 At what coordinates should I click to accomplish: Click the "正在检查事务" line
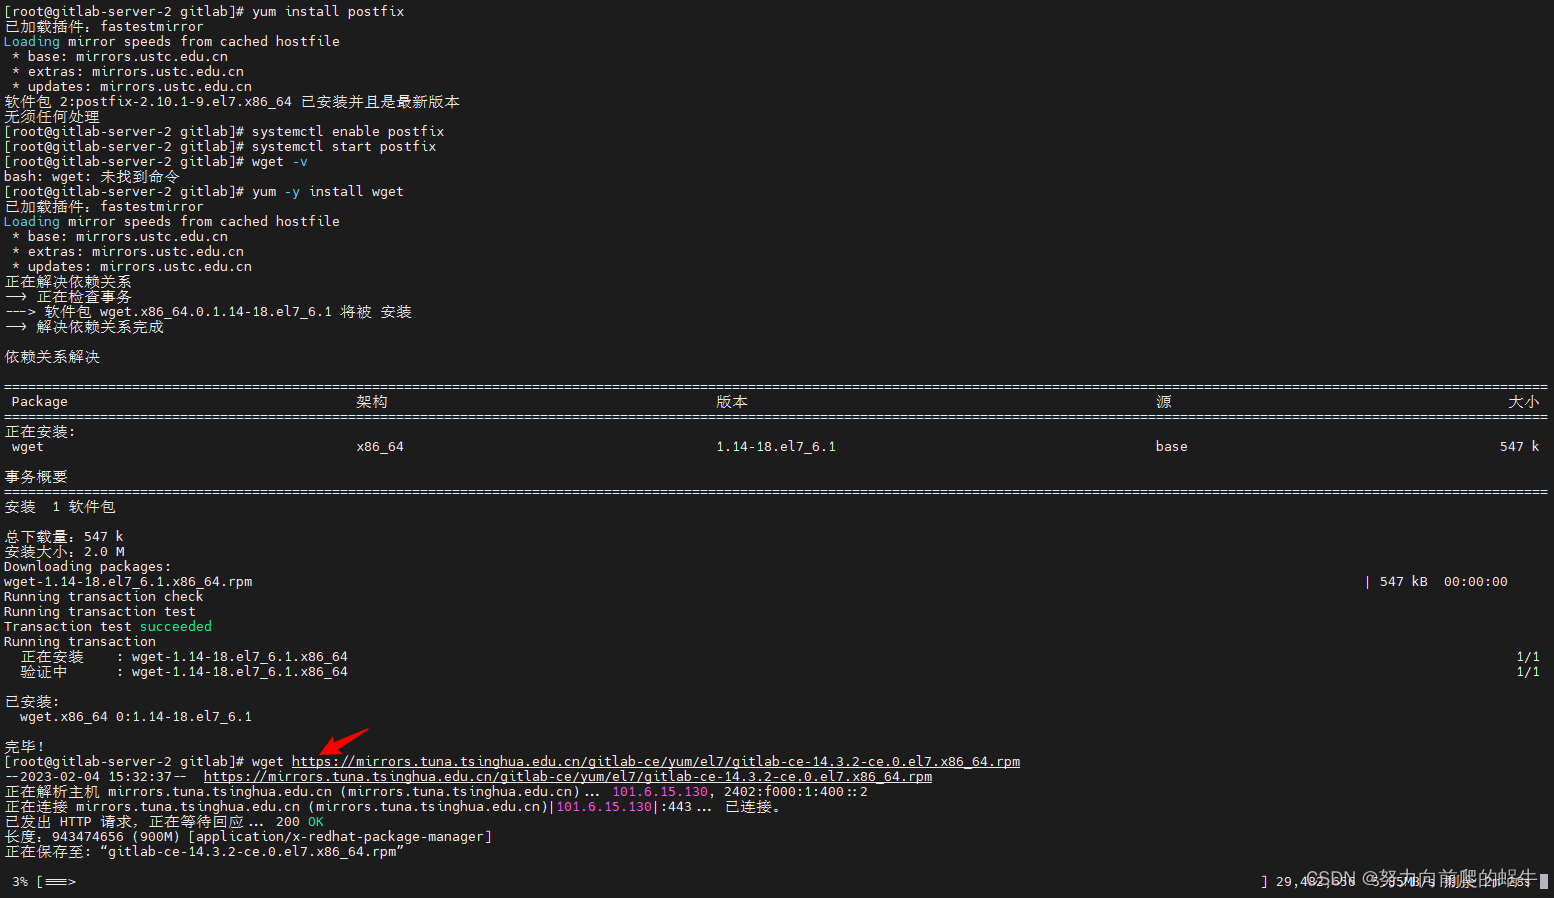(x=68, y=297)
